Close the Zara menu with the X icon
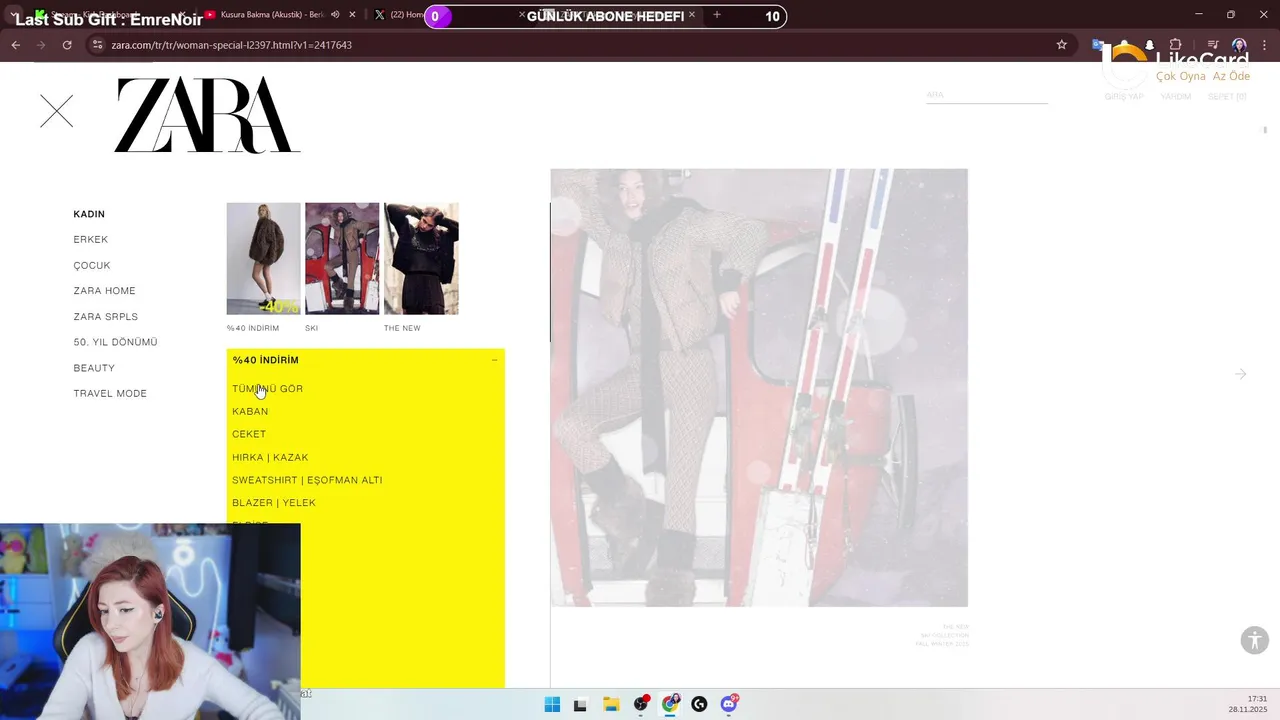 (x=57, y=111)
